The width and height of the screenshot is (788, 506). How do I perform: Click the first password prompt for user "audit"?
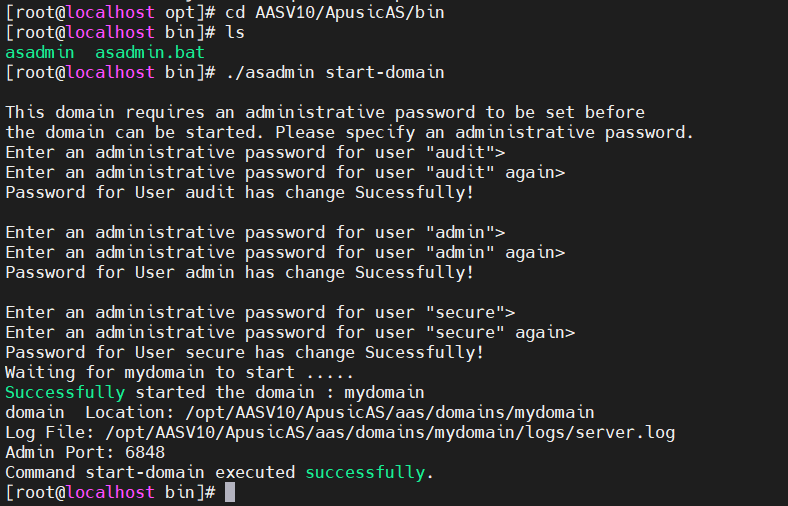255,152
